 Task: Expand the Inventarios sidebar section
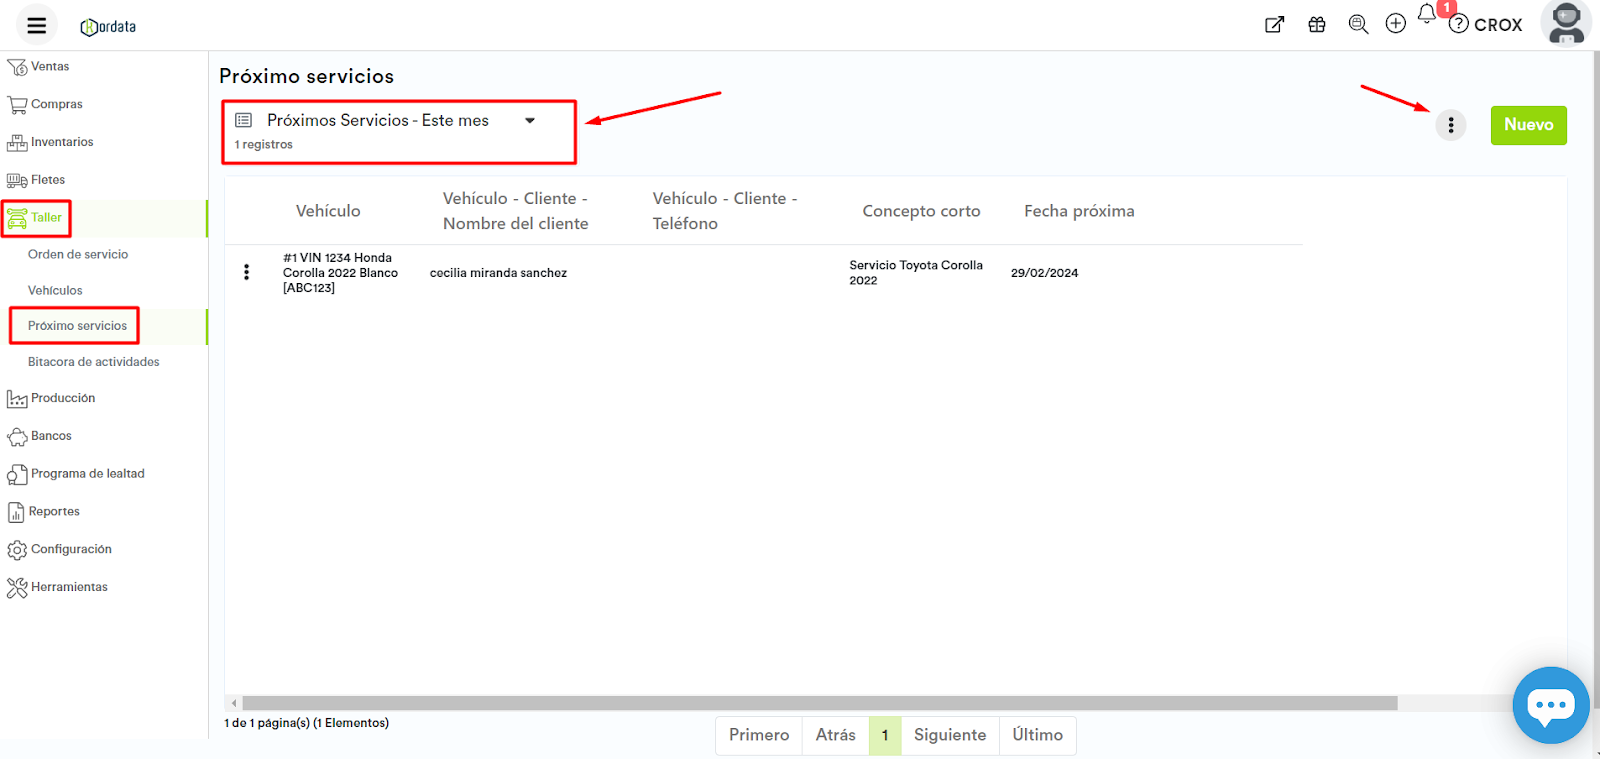click(61, 142)
